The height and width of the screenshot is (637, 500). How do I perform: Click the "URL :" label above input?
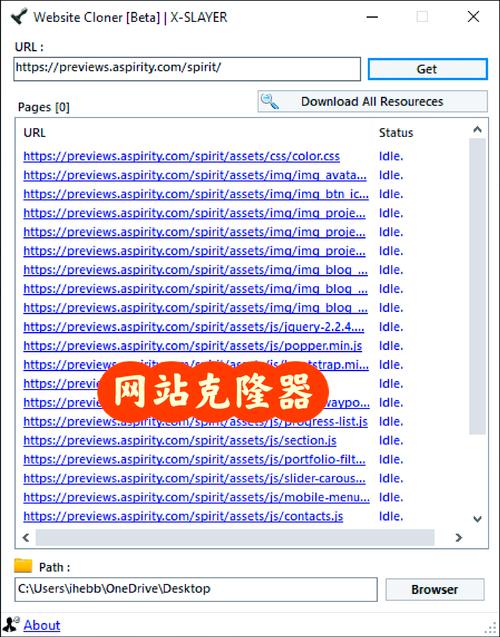tap(29, 47)
